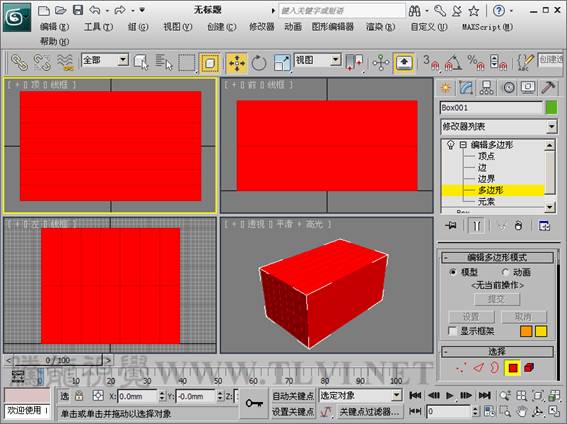567x424 pixels.
Task: Open Edit Named Selection Sets
Action: (x=525, y=63)
